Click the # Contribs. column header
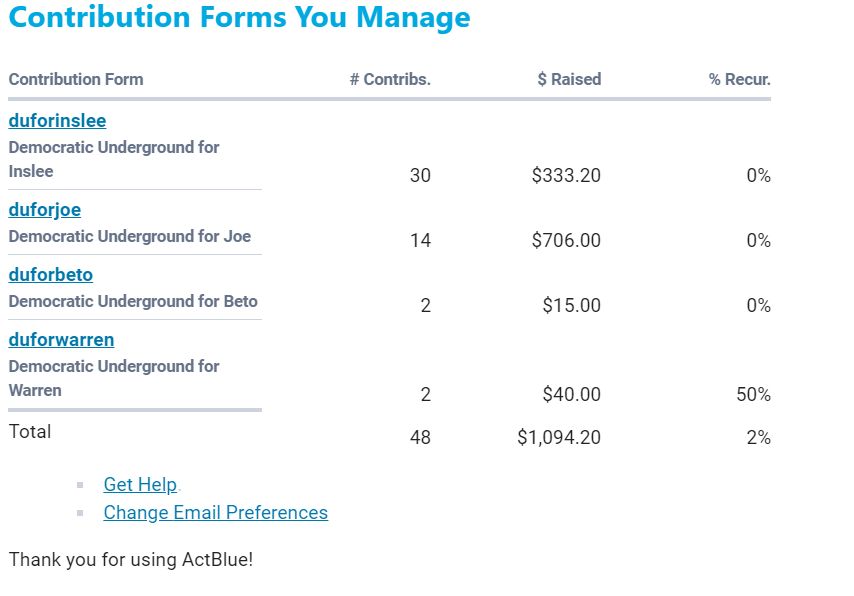 [x=390, y=80]
